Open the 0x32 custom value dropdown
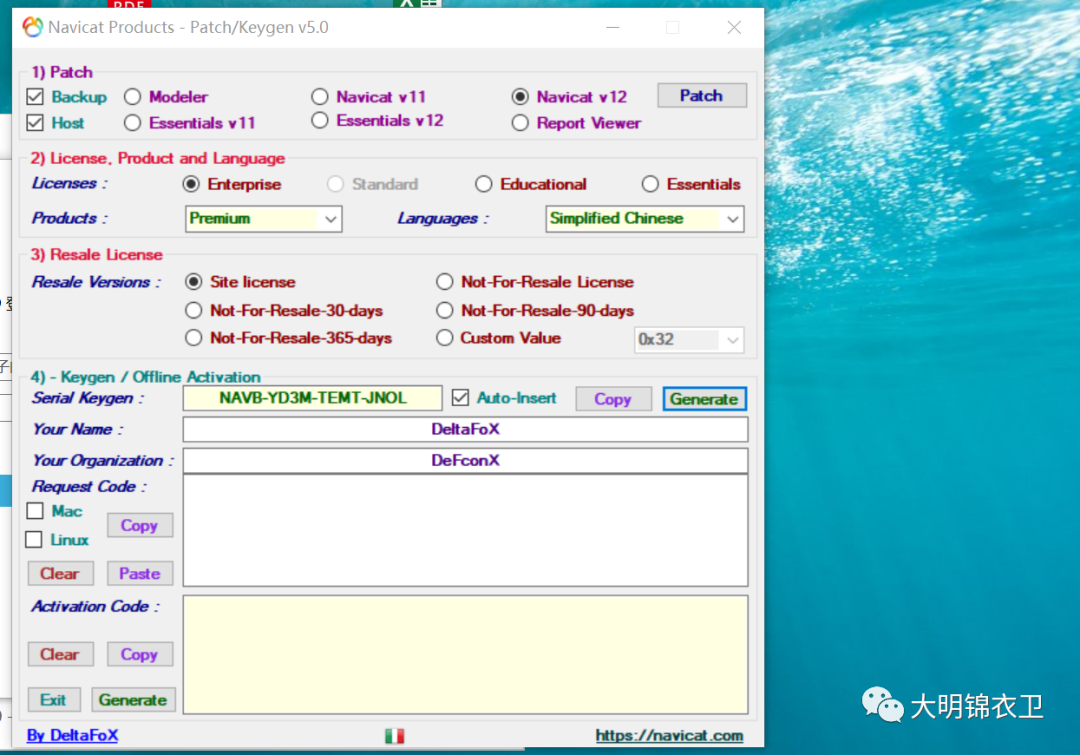Viewport: 1080px width, 755px height. (689, 340)
